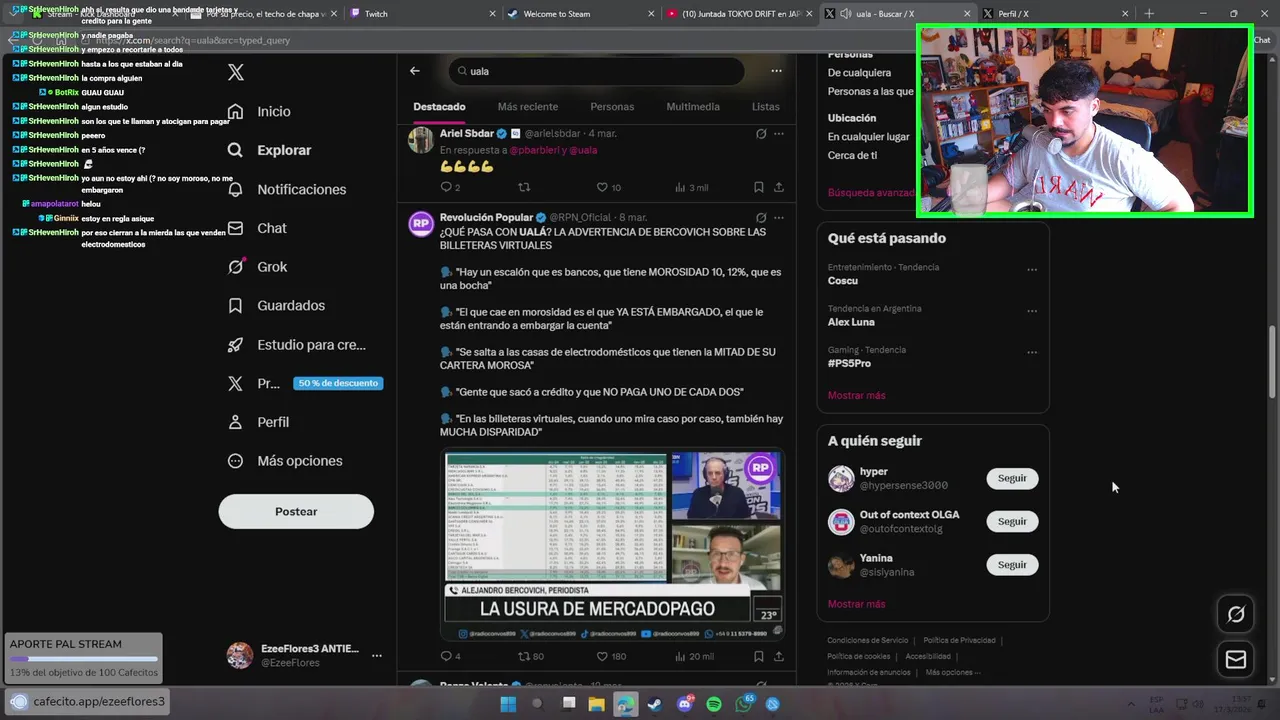Open the three-dot menu on Ariel Sbdar's post
Image resolution: width=1280 pixels, height=720 pixels.
(779, 133)
